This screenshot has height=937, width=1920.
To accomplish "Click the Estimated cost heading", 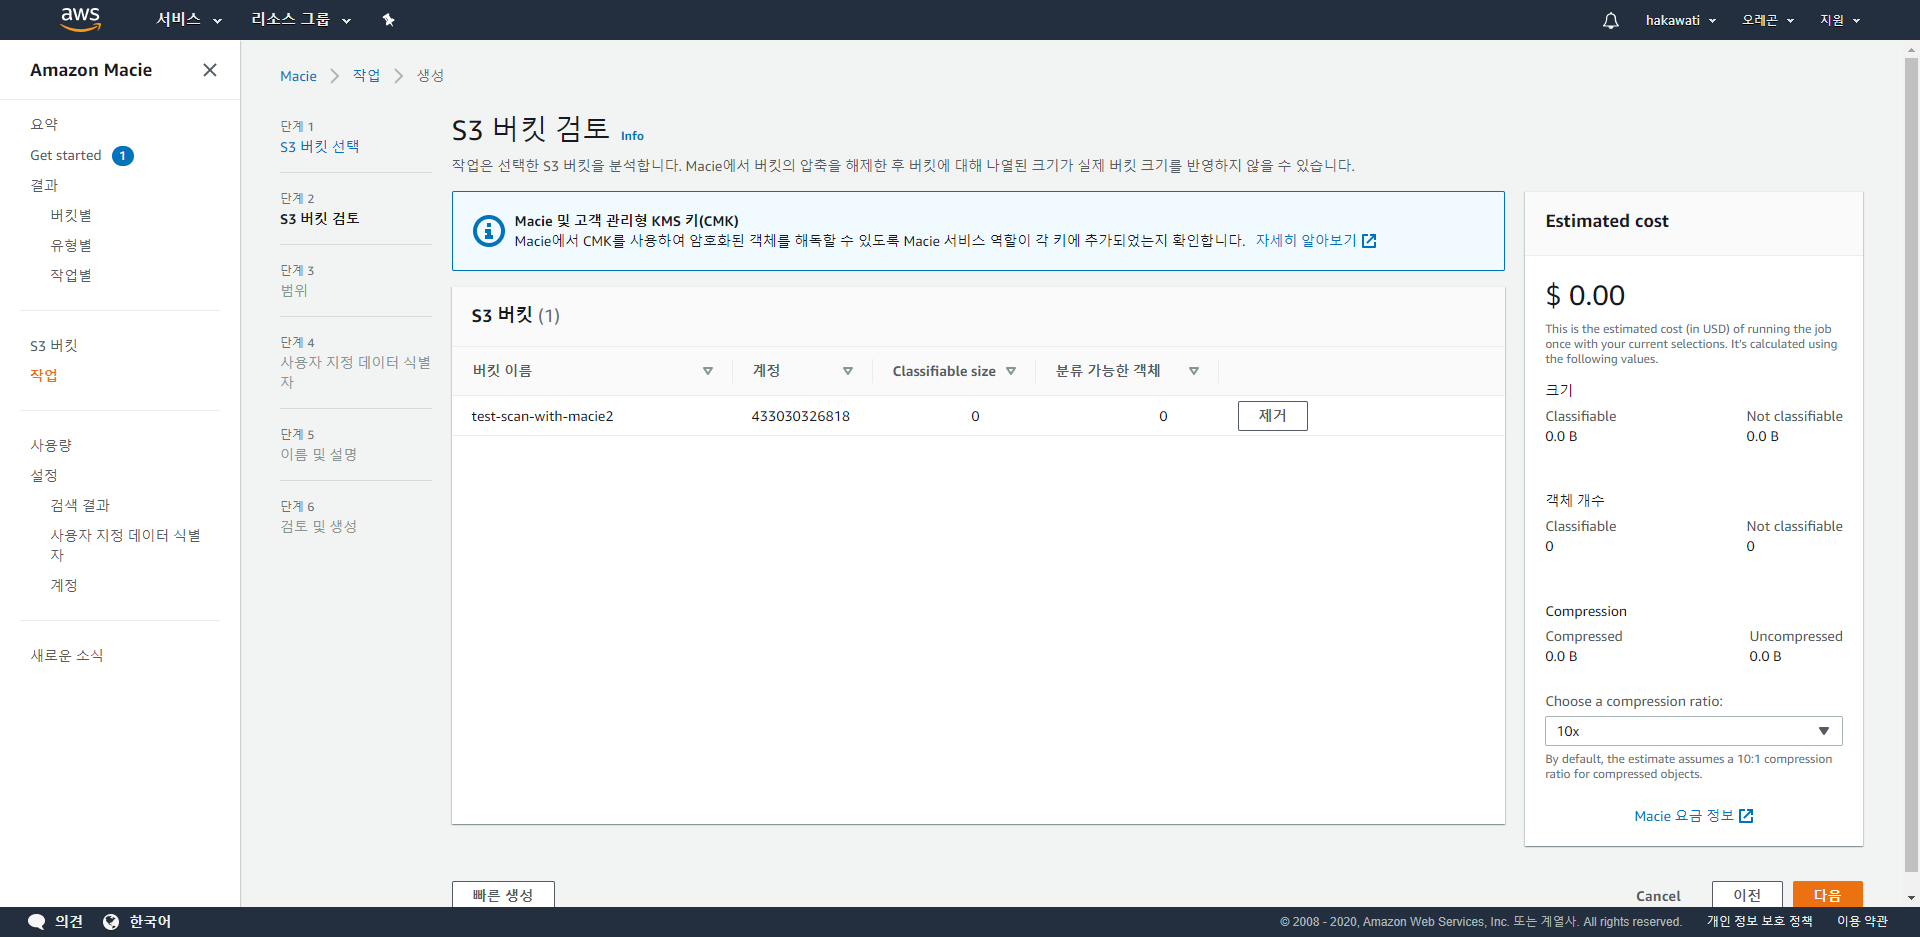I will tap(1607, 221).
